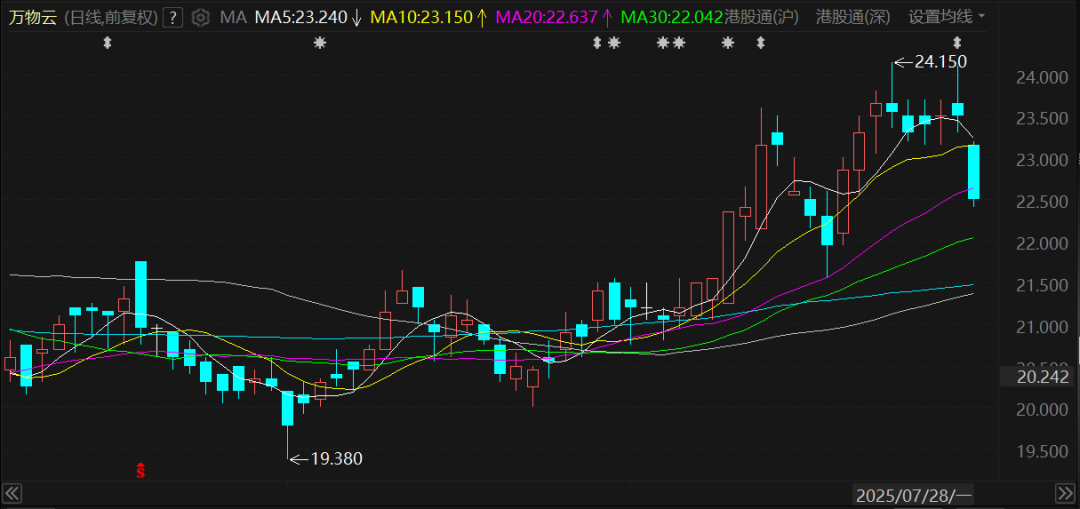Go back with the bottom-left double arrow
The height and width of the screenshot is (509, 1080).
tap(12, 493)
